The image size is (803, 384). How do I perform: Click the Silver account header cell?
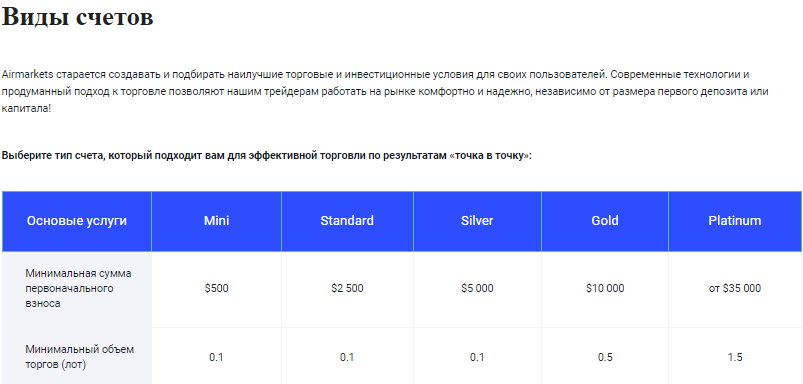[477, 221]
